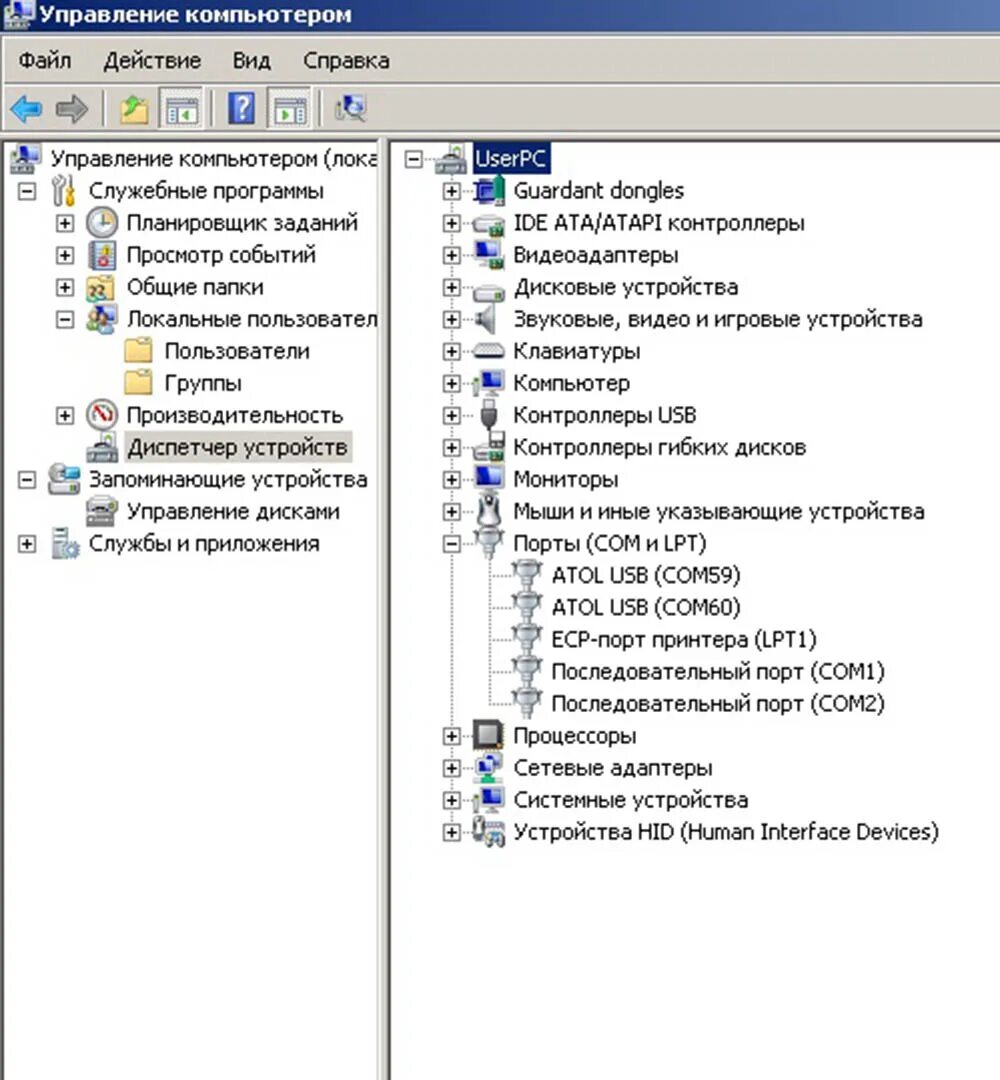Expand the Контроллеры гибких дисков node
Viewport: 1000px width, 1080px height.
tap(451, 447)
